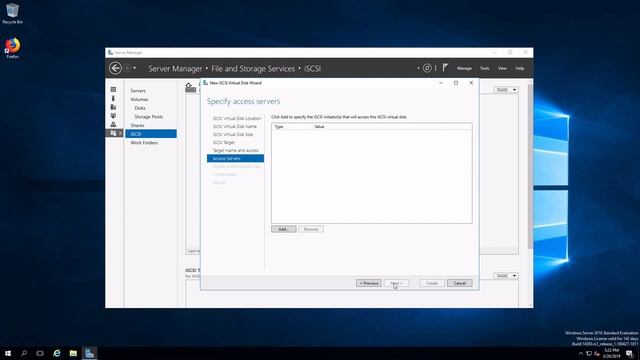Image resolution: width=640 pixels, height=360 pixels.
Task: Go to iSCSI Virtual Disk Size step
Action: pyautogui.click(x=233, y=134)
